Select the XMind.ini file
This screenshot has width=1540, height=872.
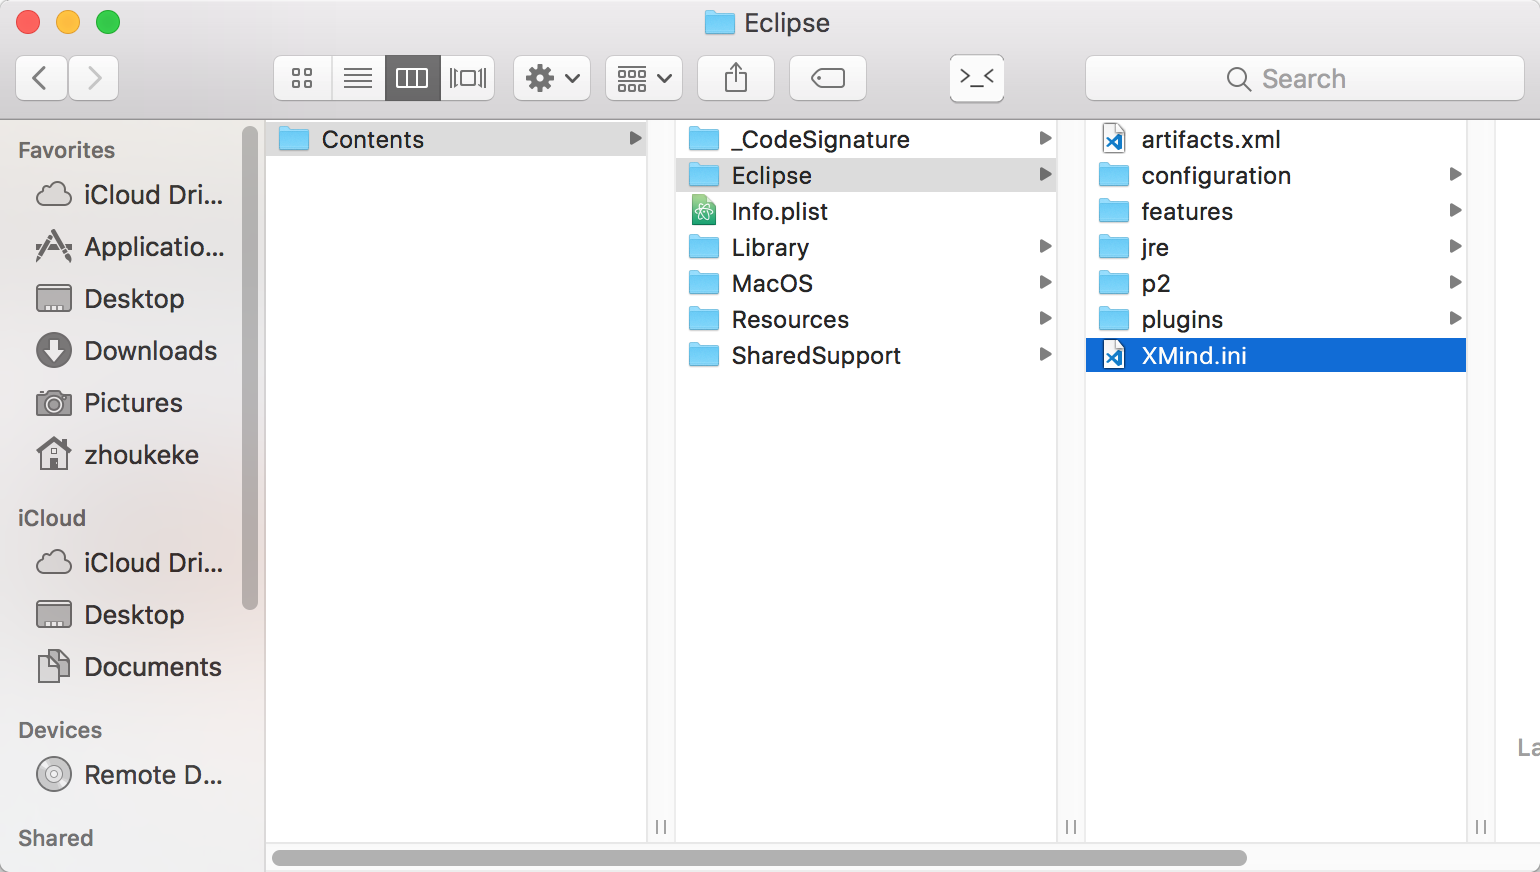pyautogui.click(x=1276, y=355)
